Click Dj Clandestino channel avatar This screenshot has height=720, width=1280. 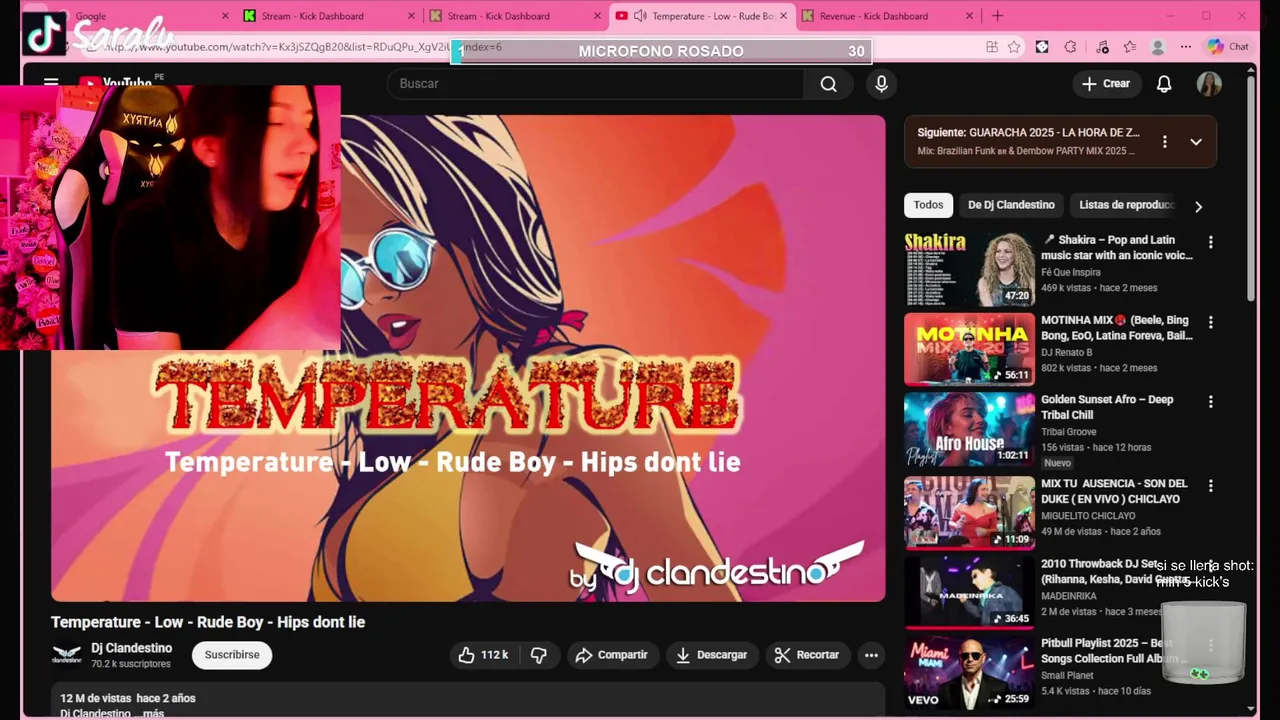pyautogui.click(x=67, y=655)
